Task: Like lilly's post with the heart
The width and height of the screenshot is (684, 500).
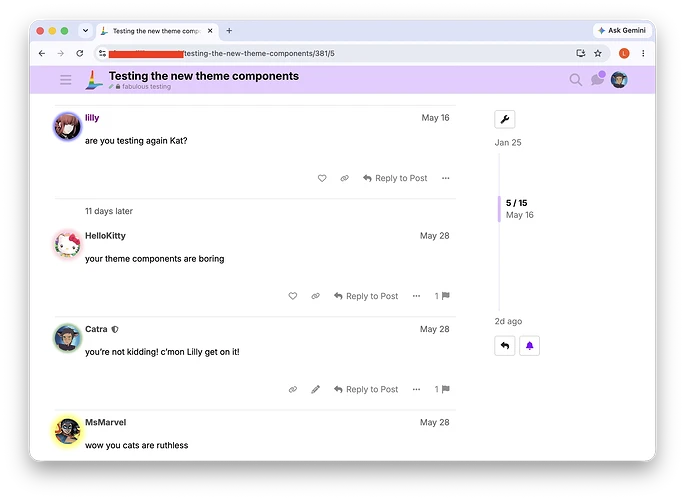Action: [322, 178]
